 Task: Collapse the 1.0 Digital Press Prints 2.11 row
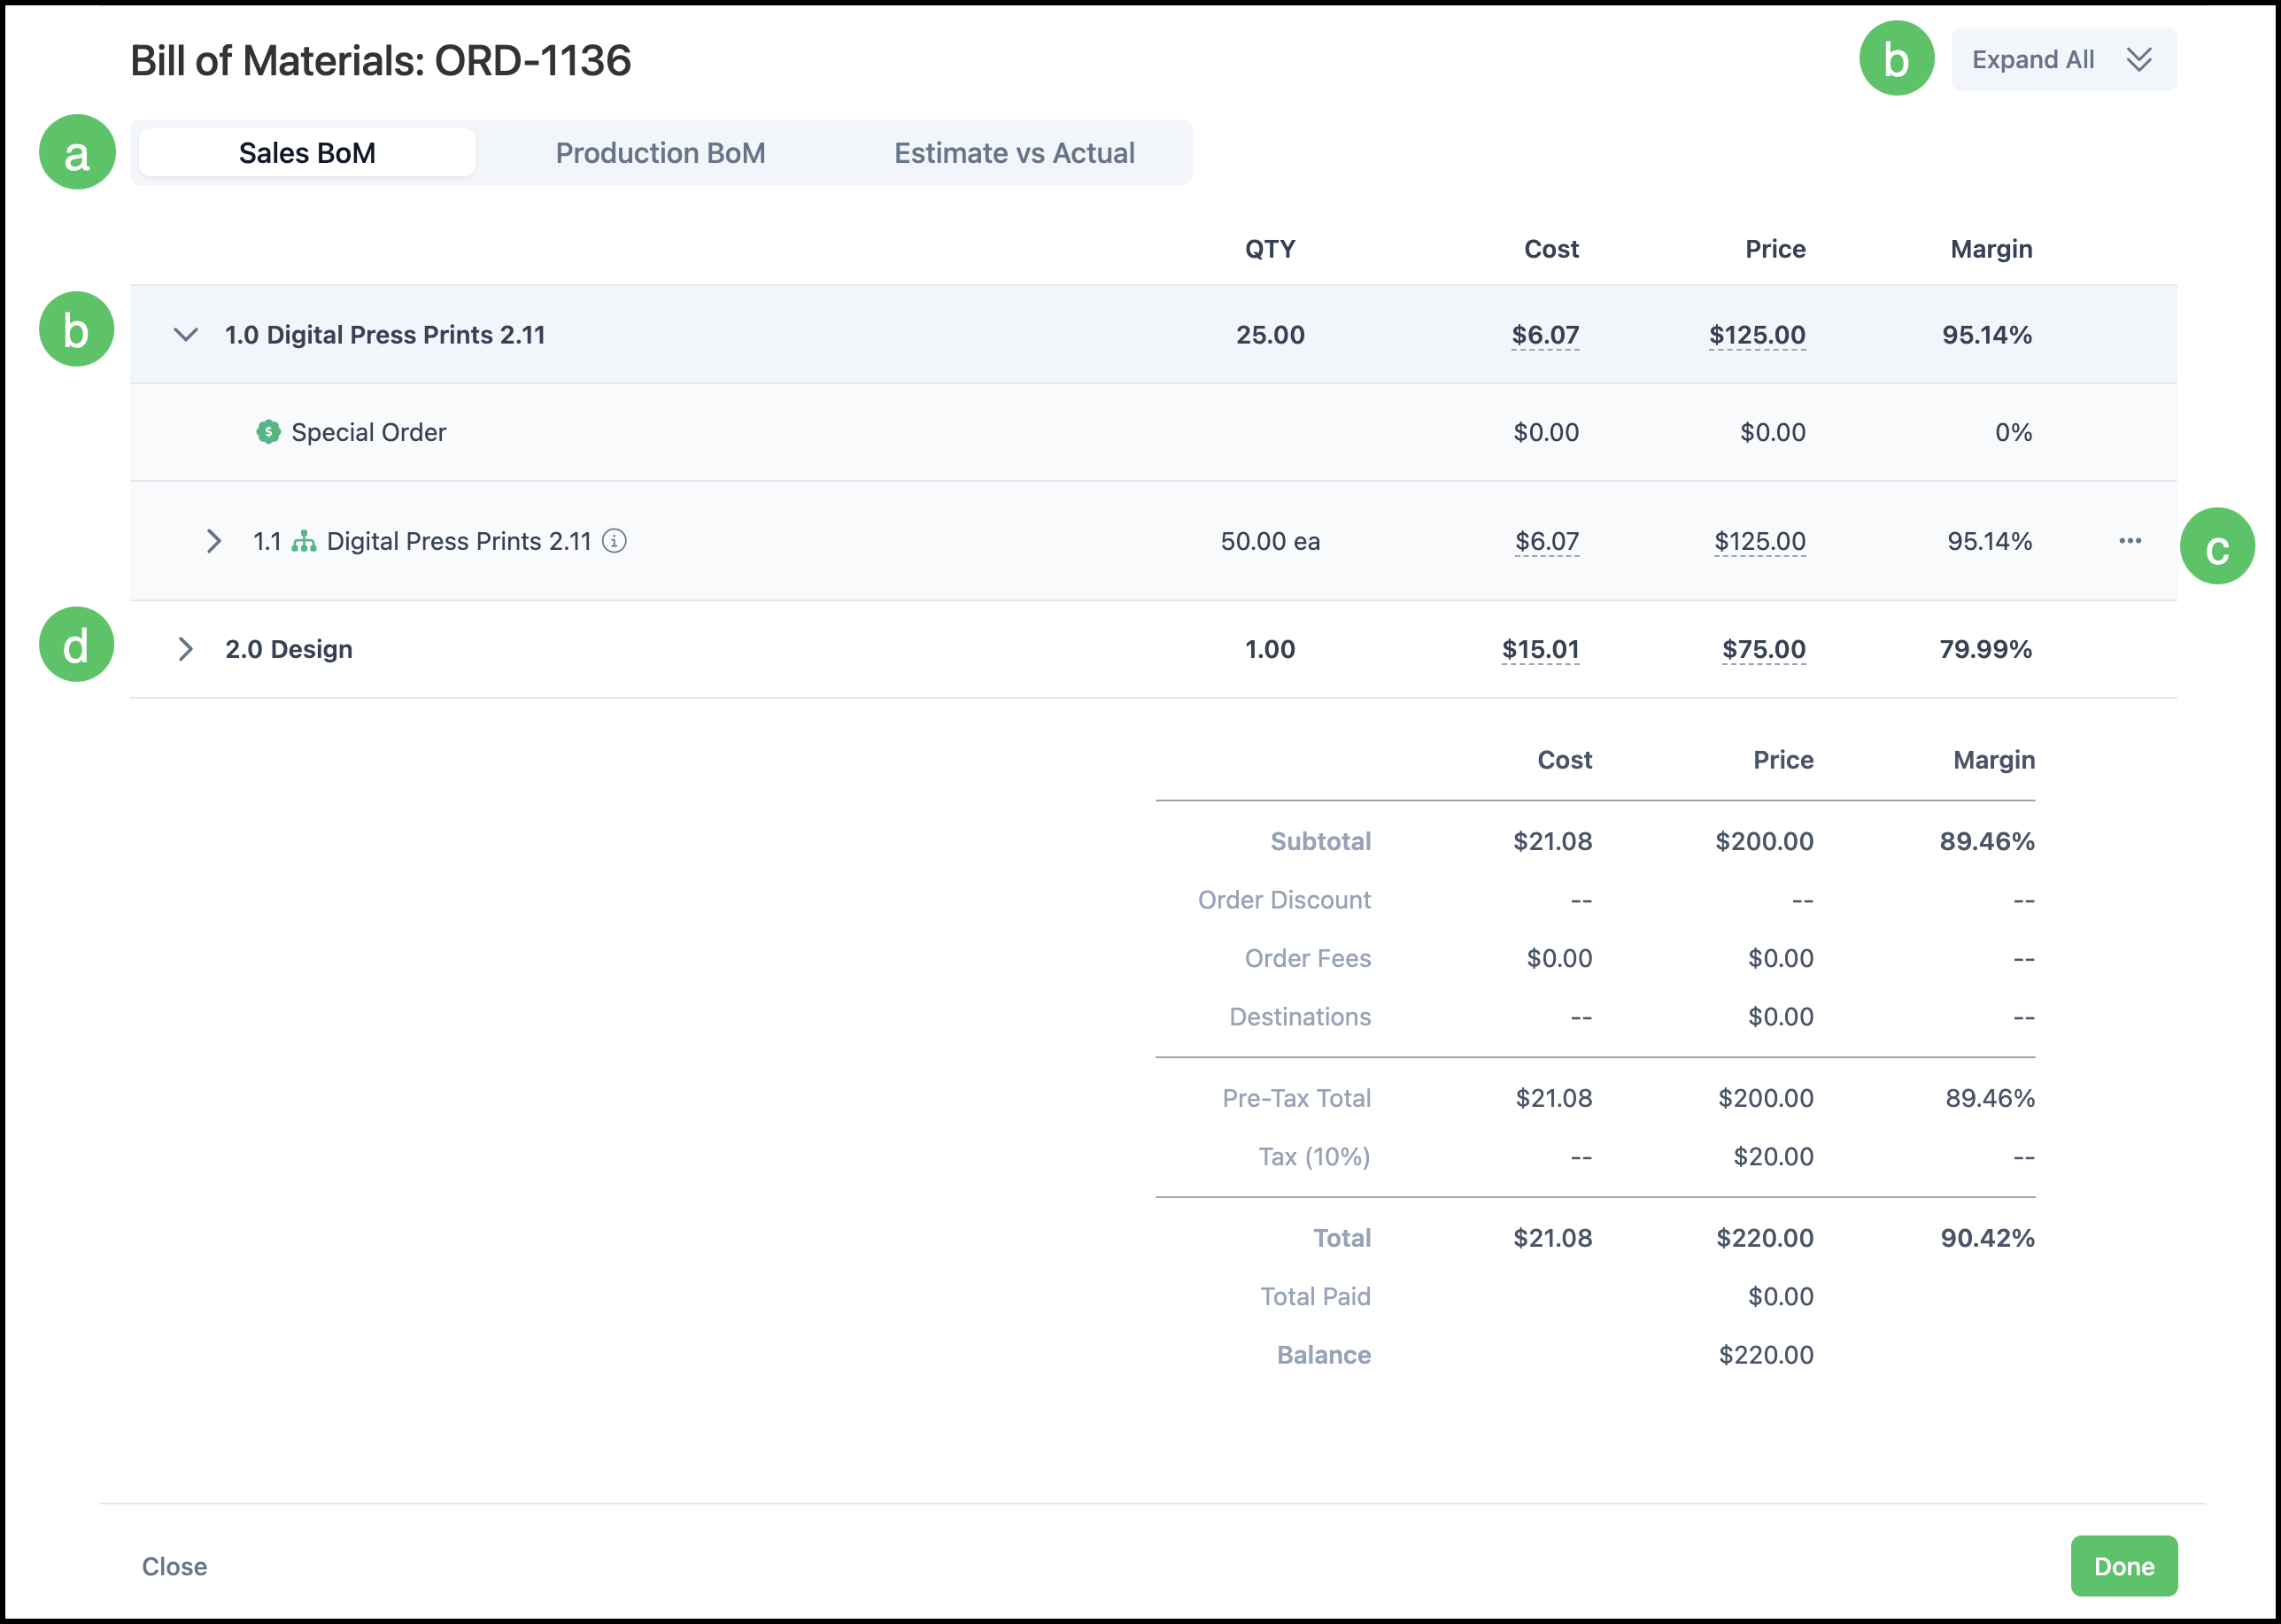pyautogui.click(x=186, y=335)
